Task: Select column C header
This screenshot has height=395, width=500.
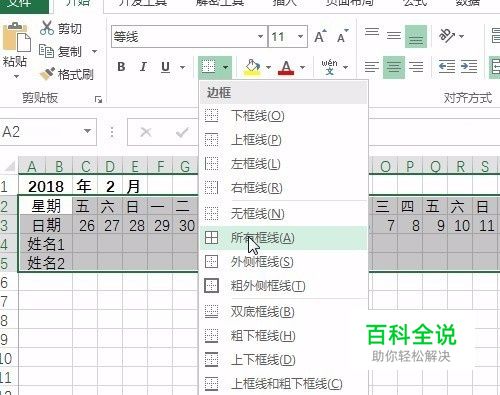Action: click(85, 166)
